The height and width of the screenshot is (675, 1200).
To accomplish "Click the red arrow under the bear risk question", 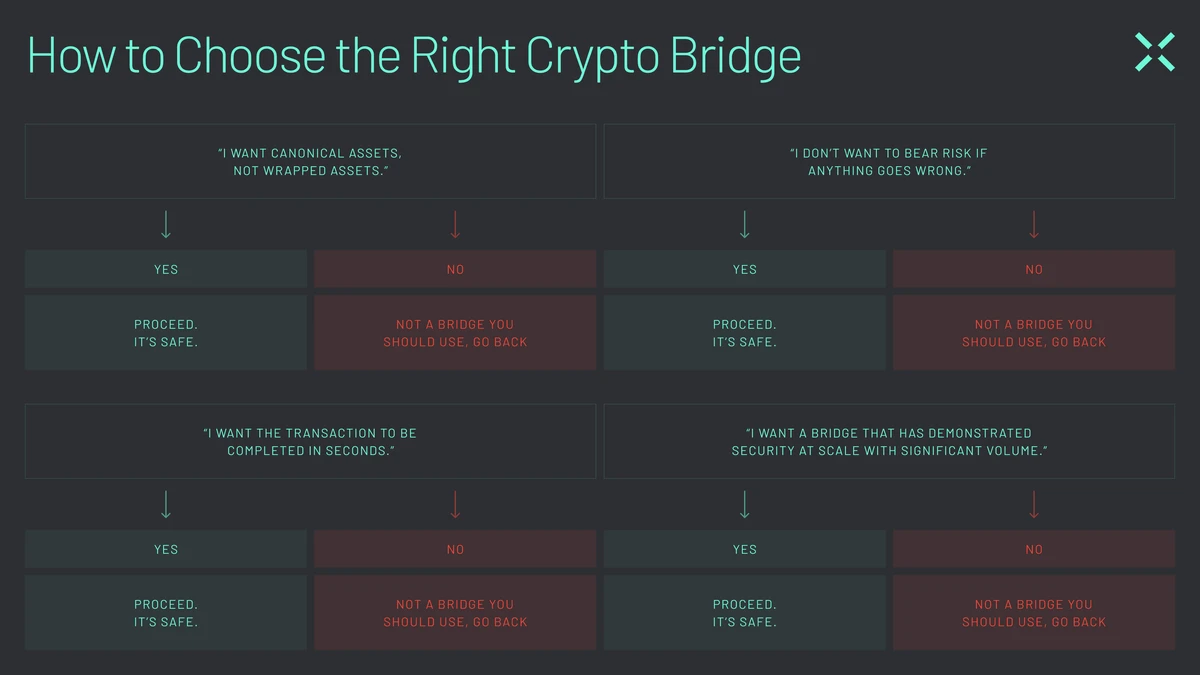I will coord(1034,225).
